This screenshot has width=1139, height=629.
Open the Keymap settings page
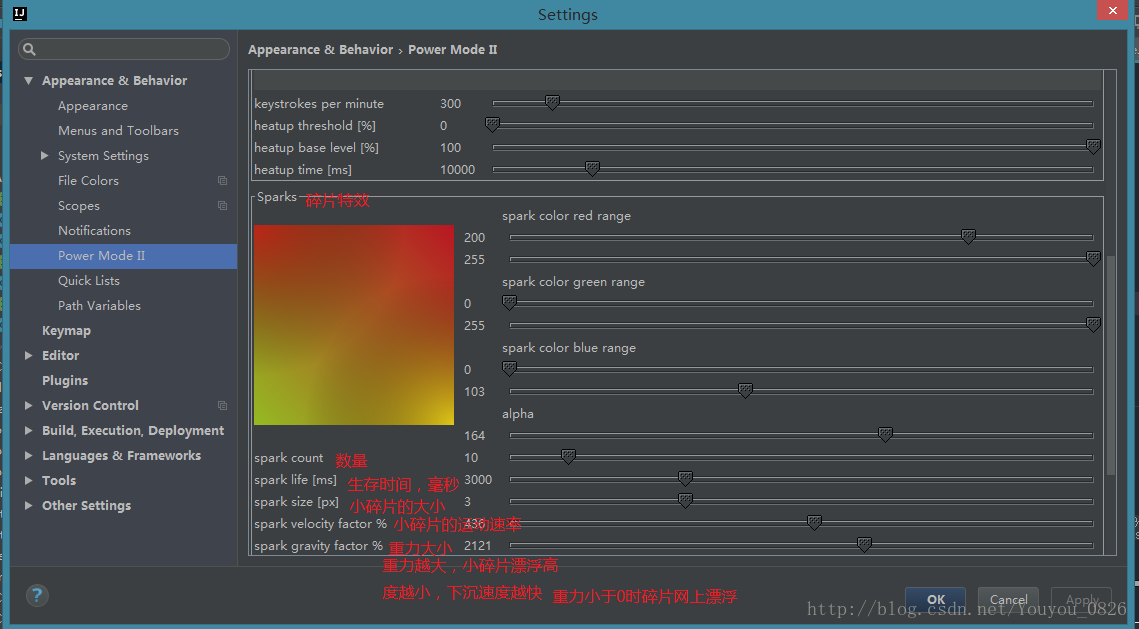tap(66, 331)
